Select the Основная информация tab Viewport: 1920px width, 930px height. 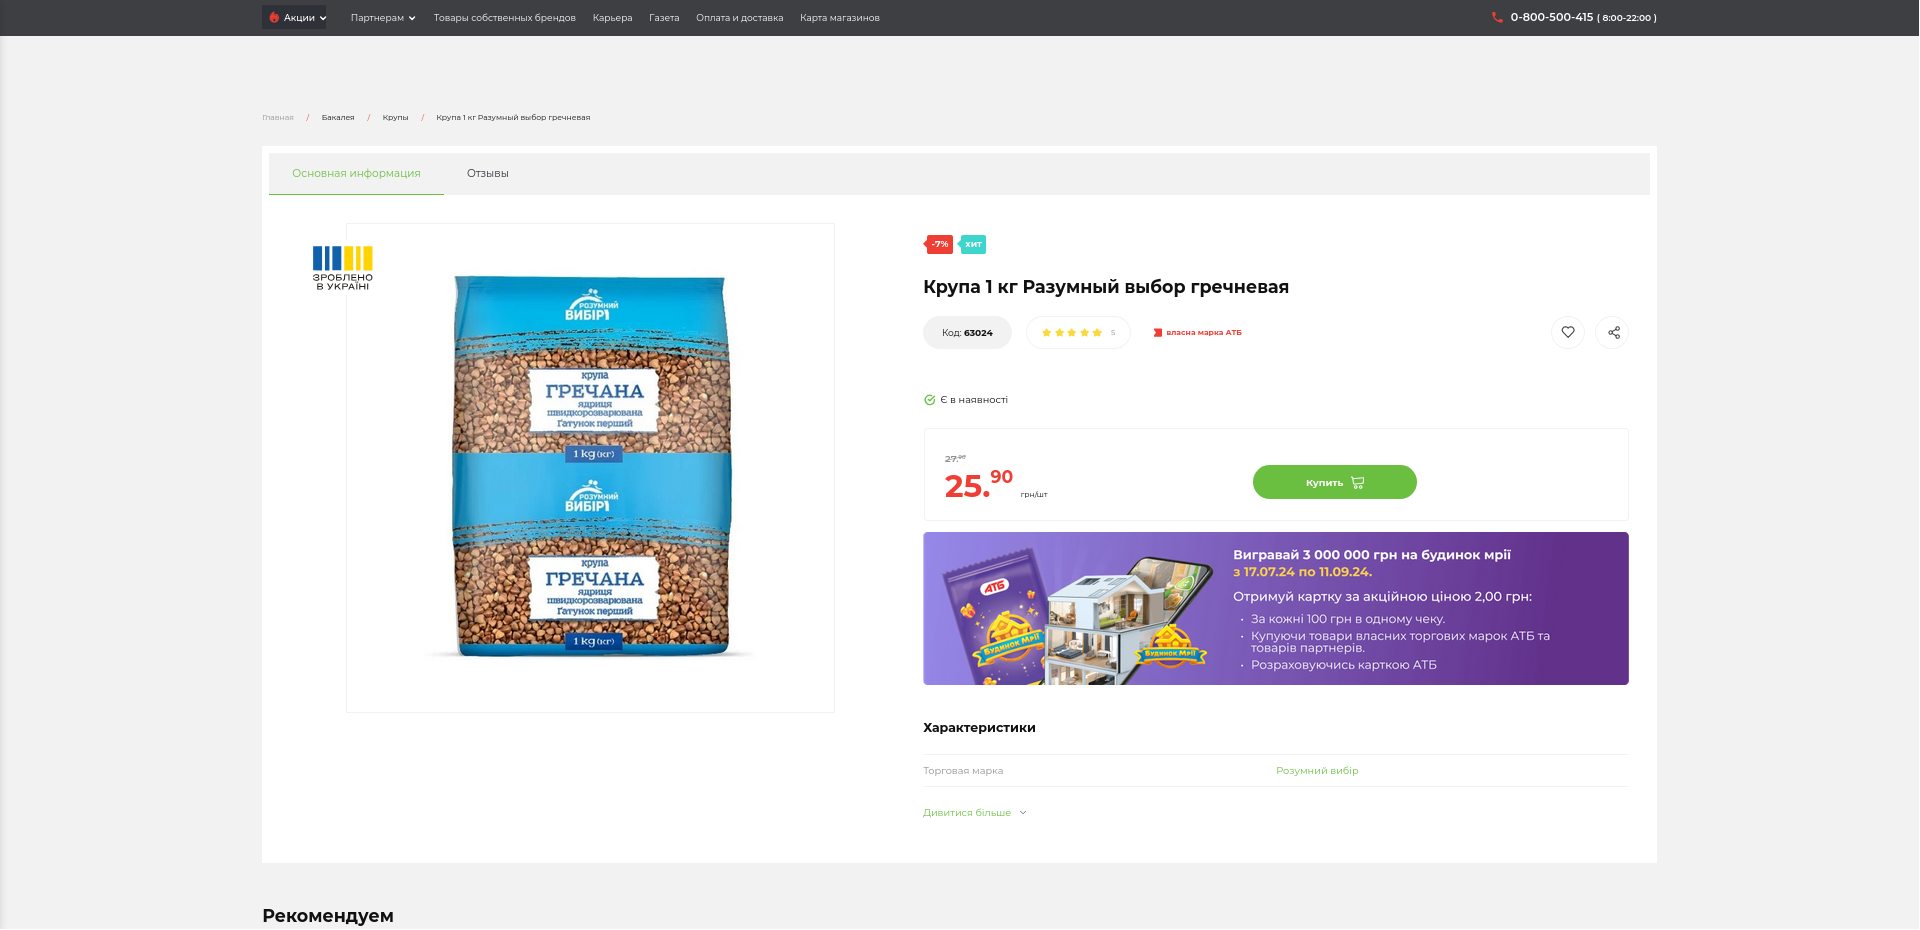(x=356, y=173)
